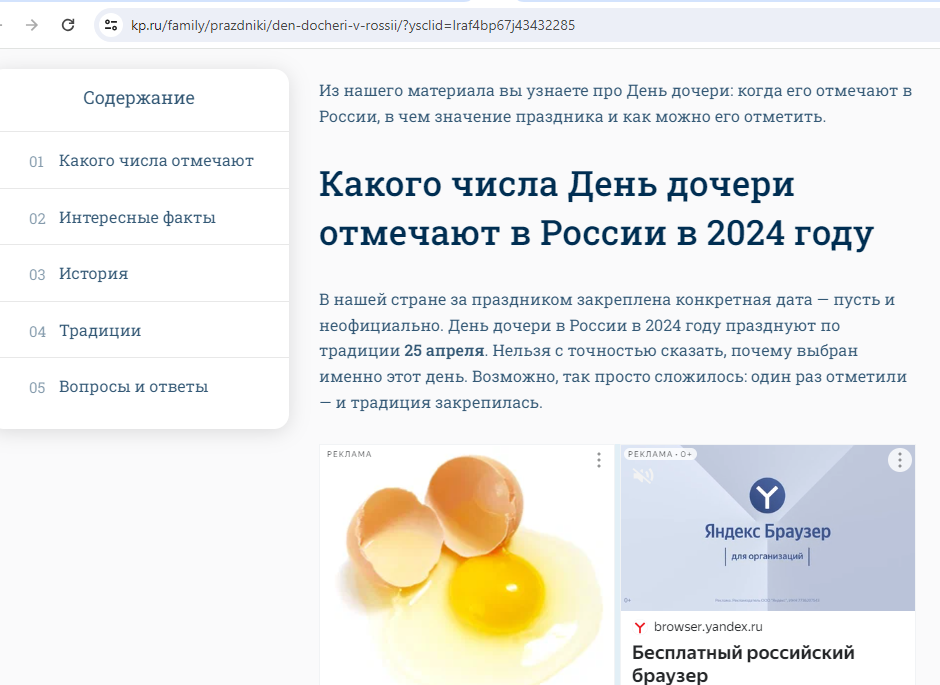This screenshot has height=685, width=940.
Task: Open the 'Традиции' contents entry
Action: 100,331
